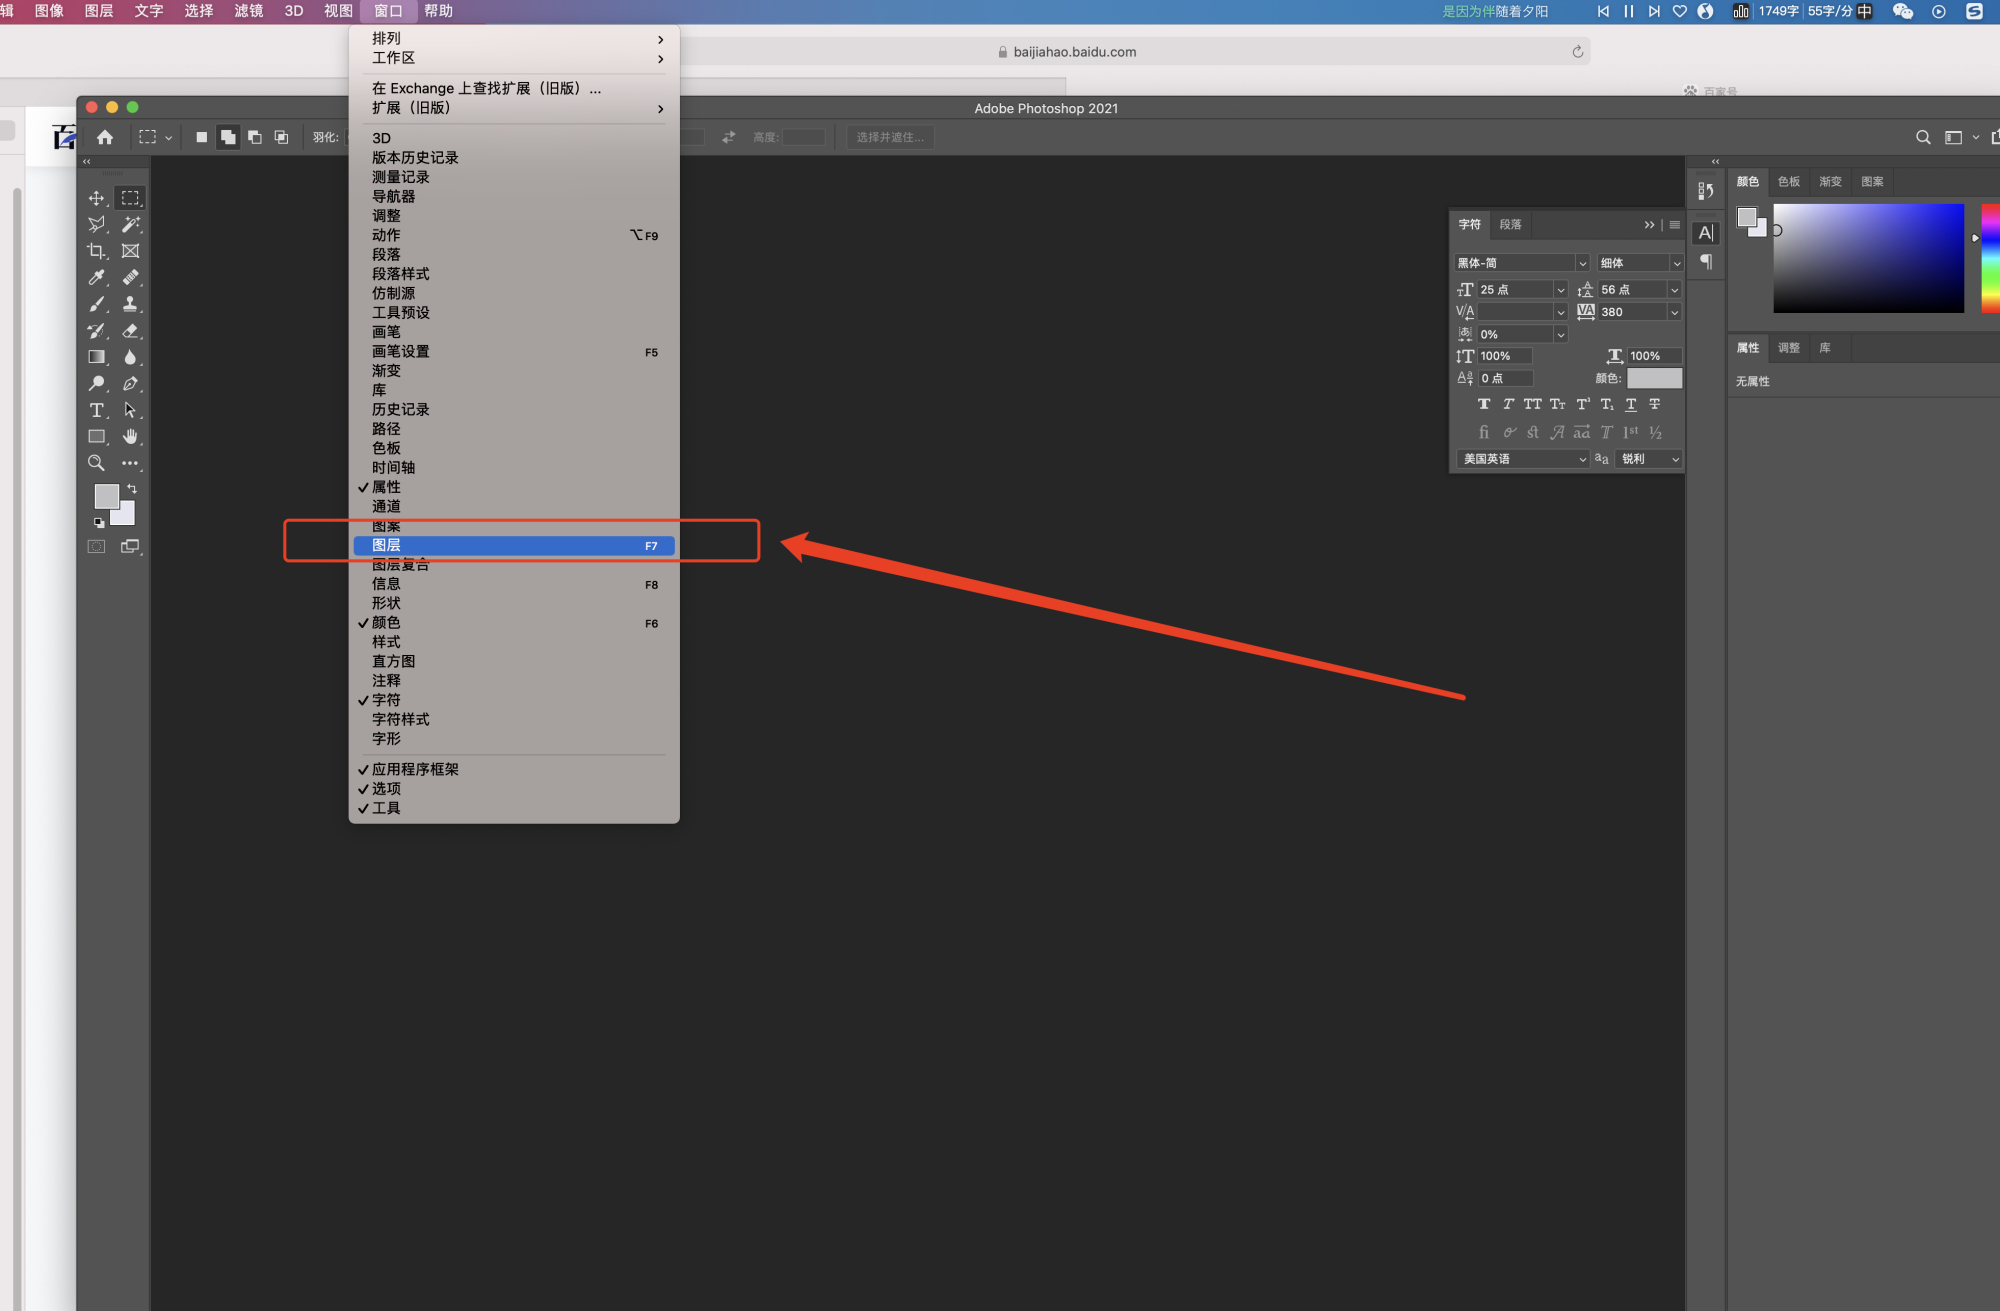Screen dimensions: 2000x1311
Task: Click the text 颜色 swatch in Character panel
Action: [x=1654, y=378]
